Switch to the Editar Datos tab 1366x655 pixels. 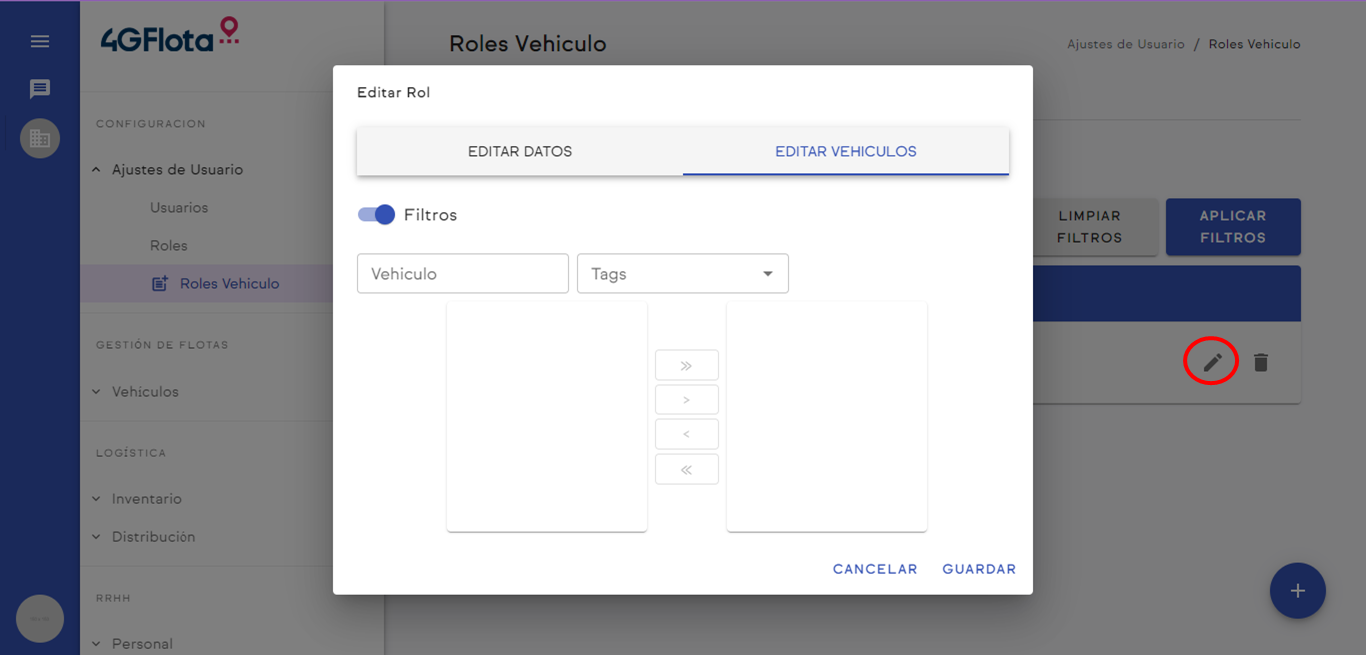click(x=520, y=152)
